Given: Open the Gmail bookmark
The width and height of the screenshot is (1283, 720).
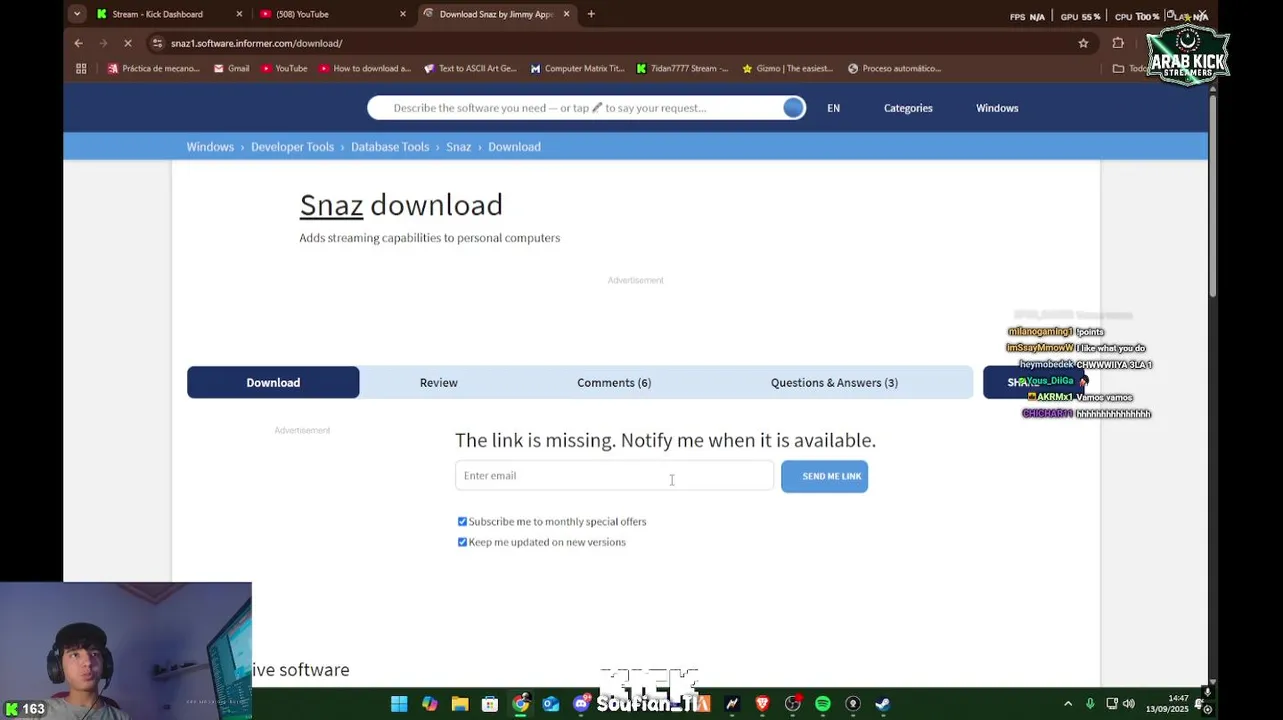Looking at the screenshot, I should point(231,68).
